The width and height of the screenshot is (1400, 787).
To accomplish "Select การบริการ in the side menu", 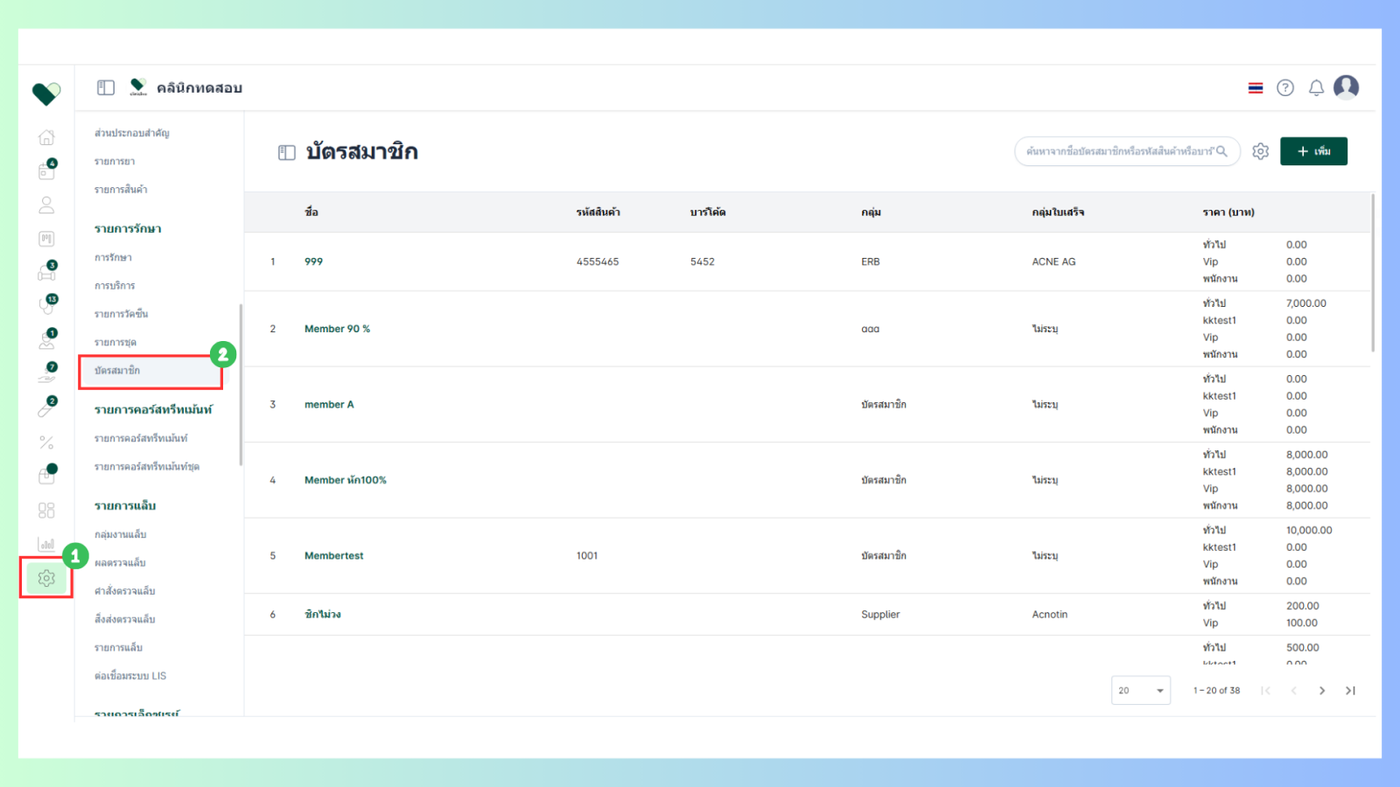I will point(115,286).
